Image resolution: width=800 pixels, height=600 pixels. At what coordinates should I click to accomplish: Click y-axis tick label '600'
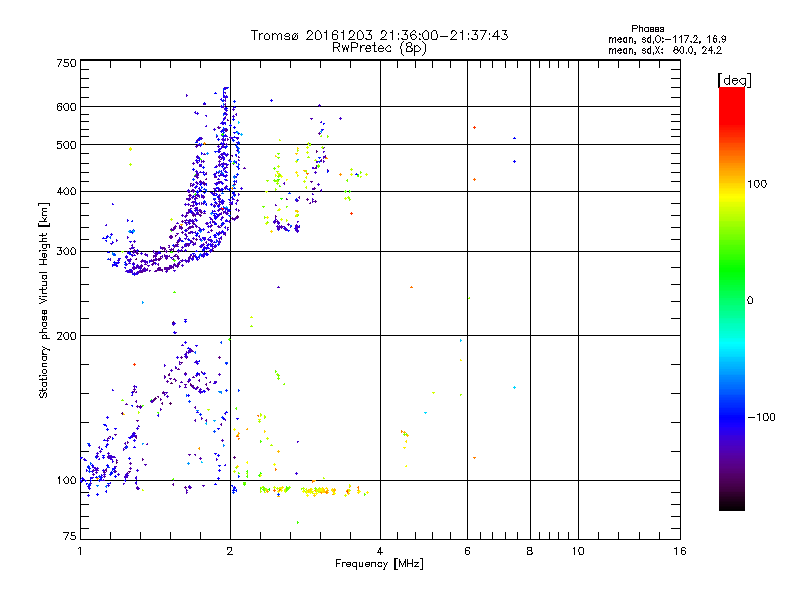(x=66, y=107)
